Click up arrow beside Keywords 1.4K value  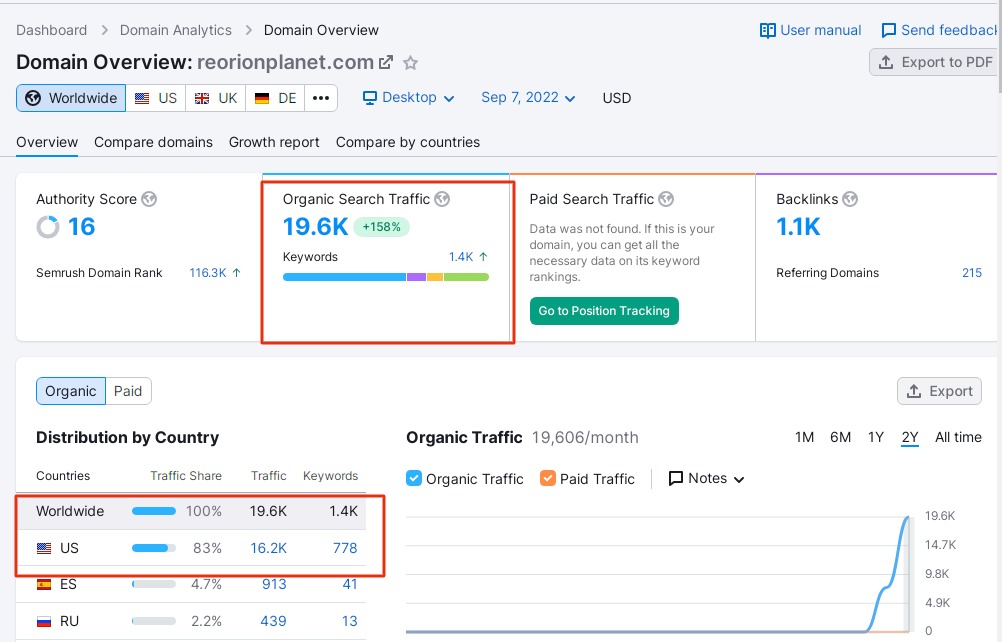pyautogui.click(x=483, y=257)
